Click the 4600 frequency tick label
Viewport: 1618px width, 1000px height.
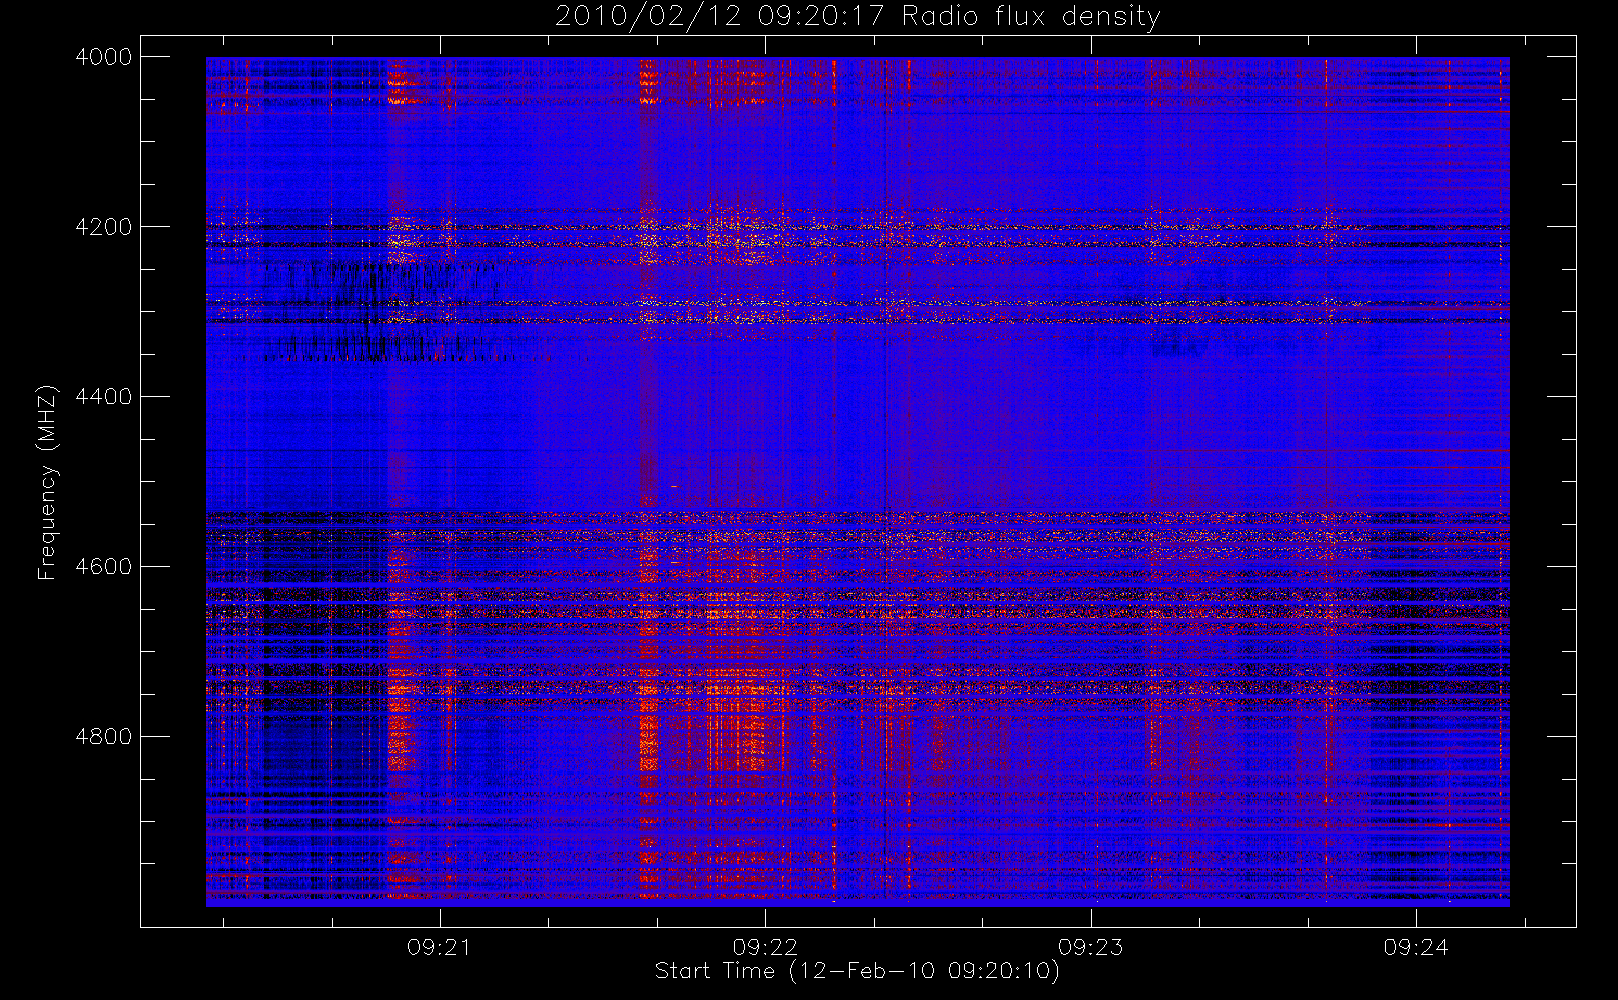[x=104, y=567]
